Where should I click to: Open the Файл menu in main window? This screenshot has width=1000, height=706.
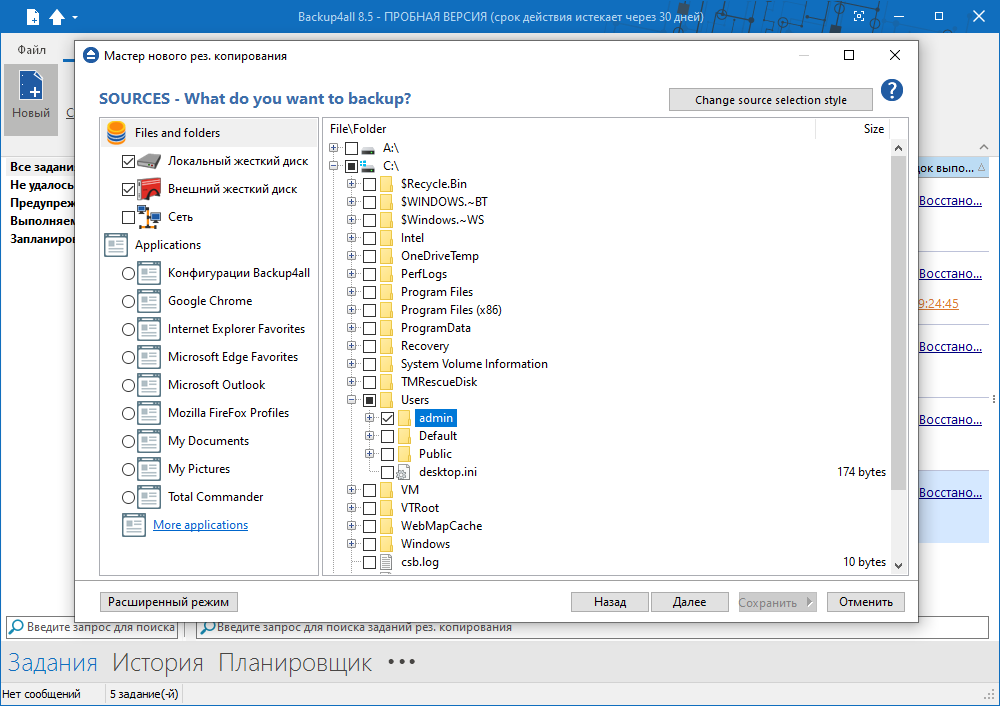(x=31, y=50)
